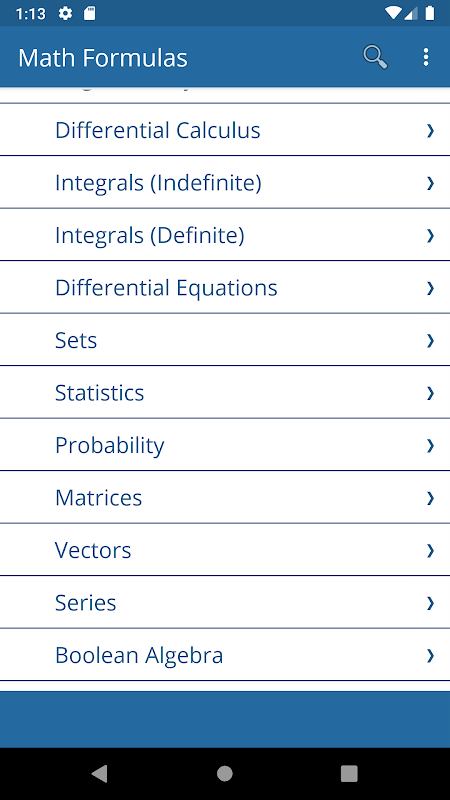
Task: Tap the settings gear in status bar
Action: (65, 13)
